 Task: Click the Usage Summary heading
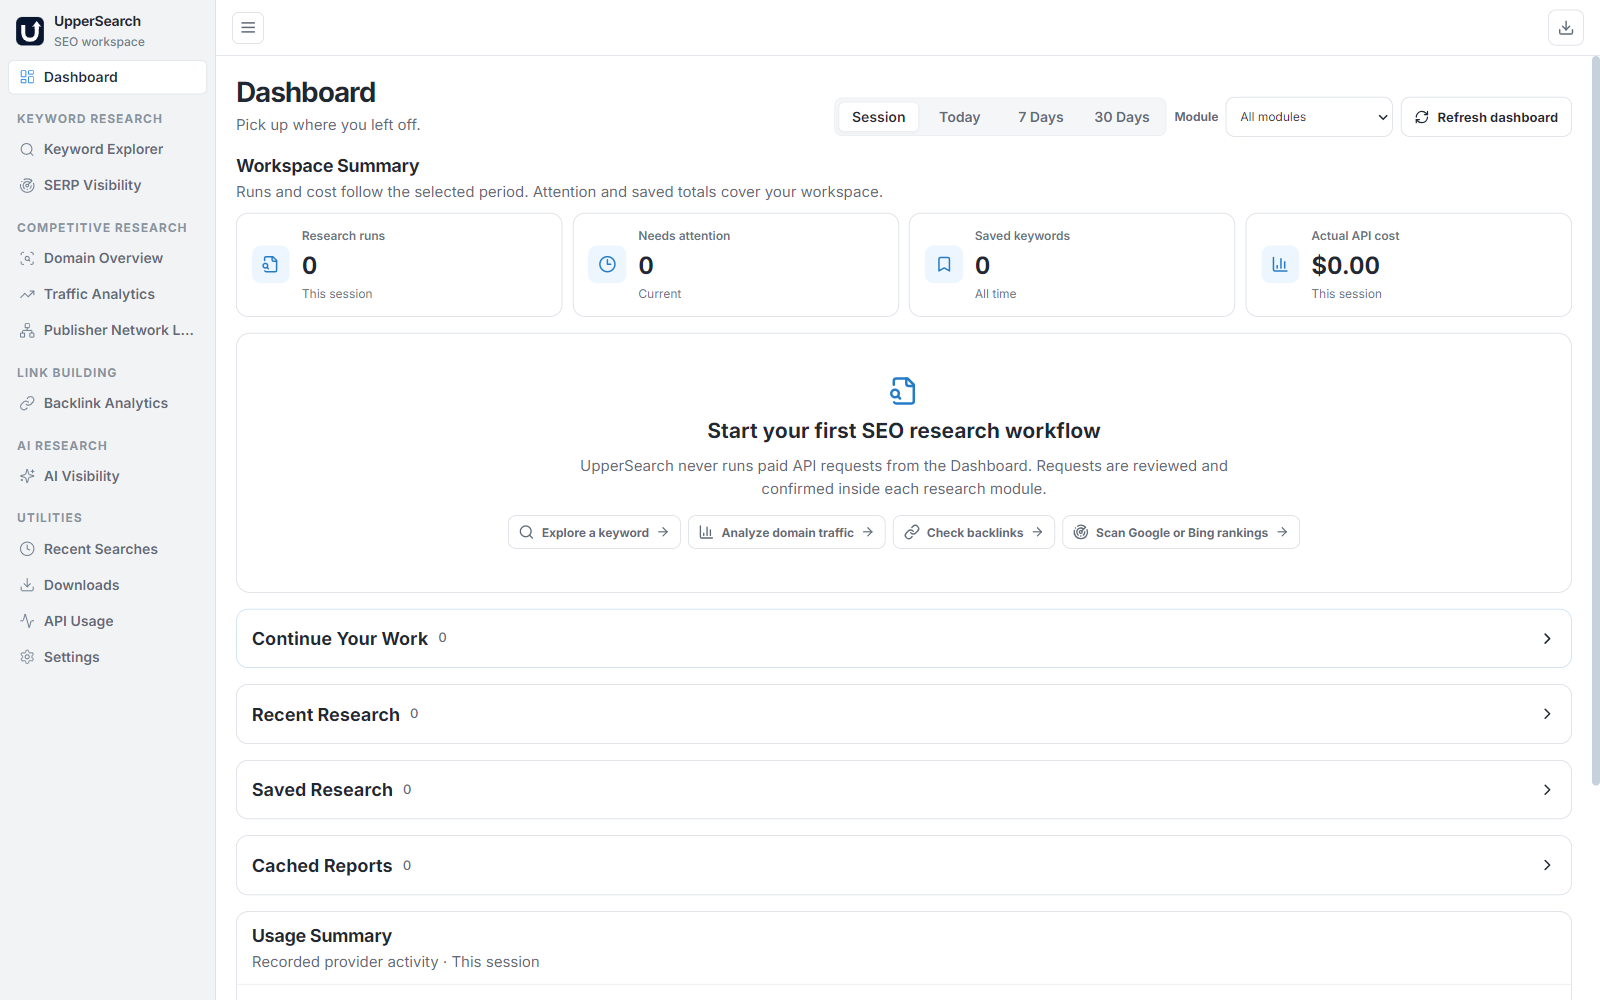[322, 936]
